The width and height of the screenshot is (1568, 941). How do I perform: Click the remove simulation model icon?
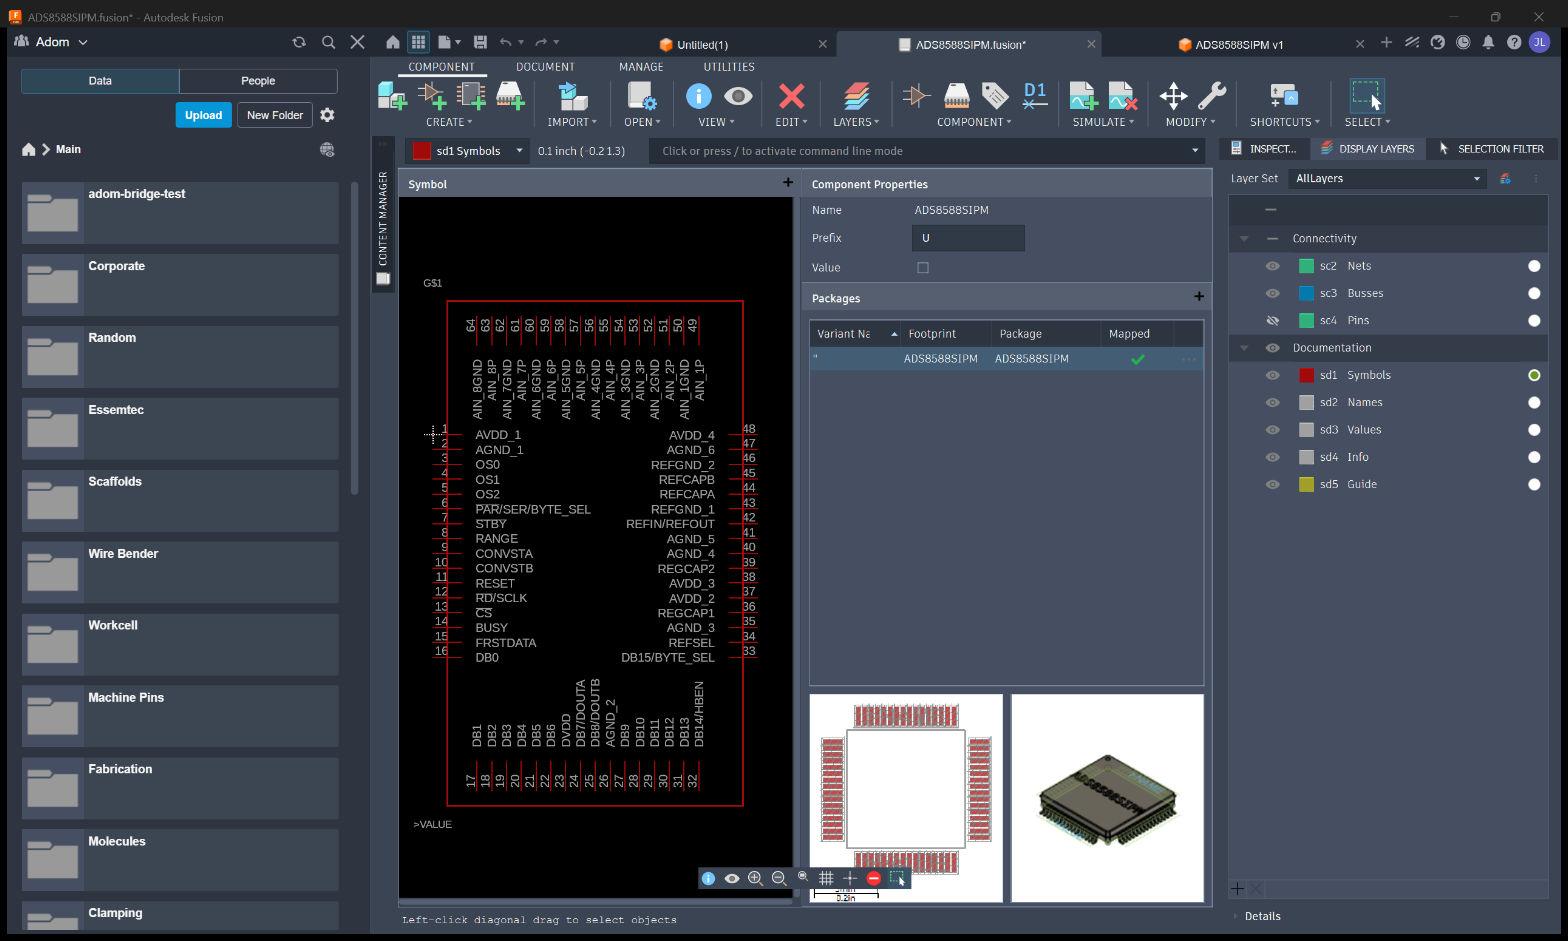1123,96
